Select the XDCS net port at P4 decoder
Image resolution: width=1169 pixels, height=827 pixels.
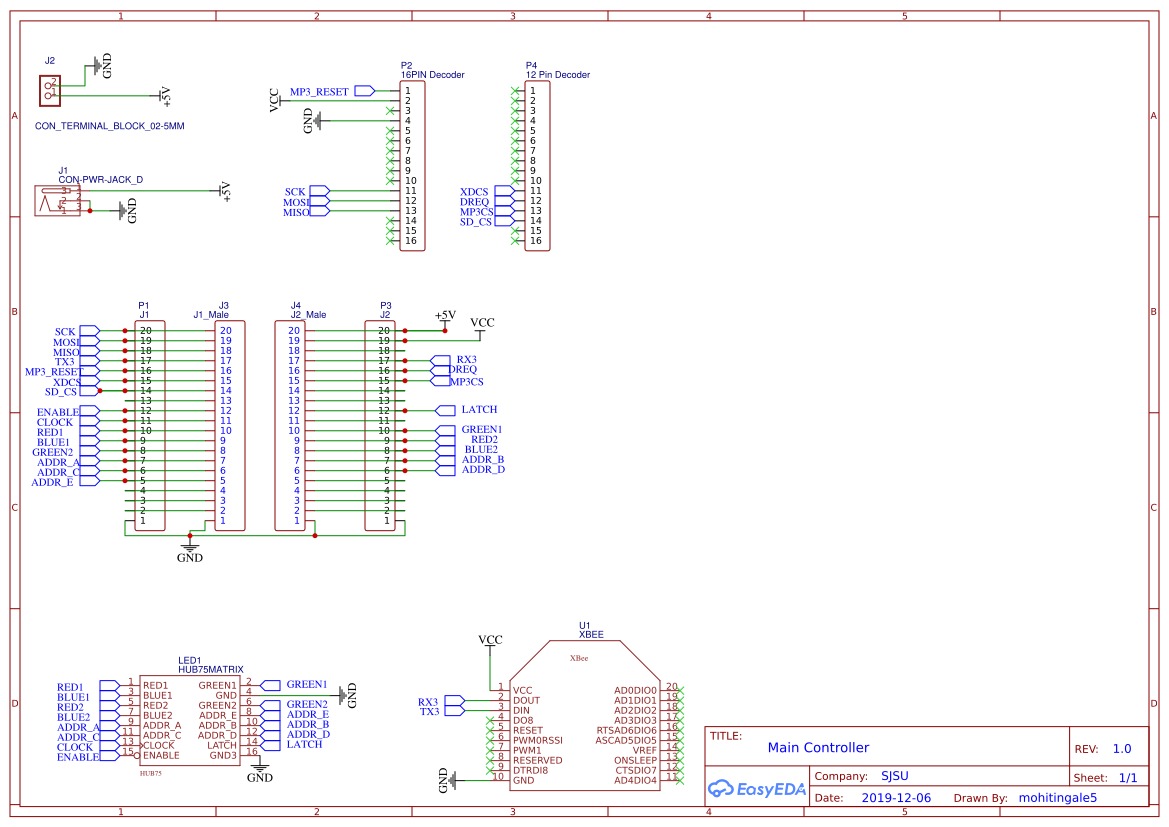click(504, 191)
